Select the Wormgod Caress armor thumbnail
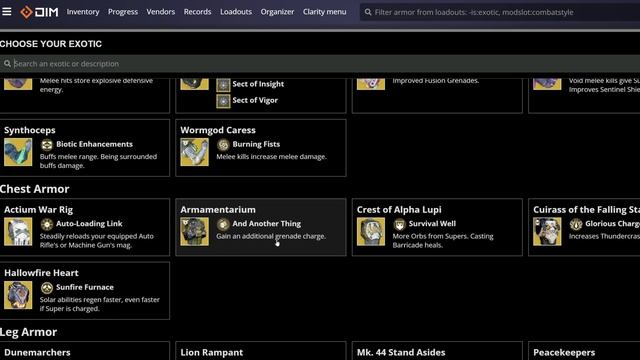640x360 pixels. (194, 152)
